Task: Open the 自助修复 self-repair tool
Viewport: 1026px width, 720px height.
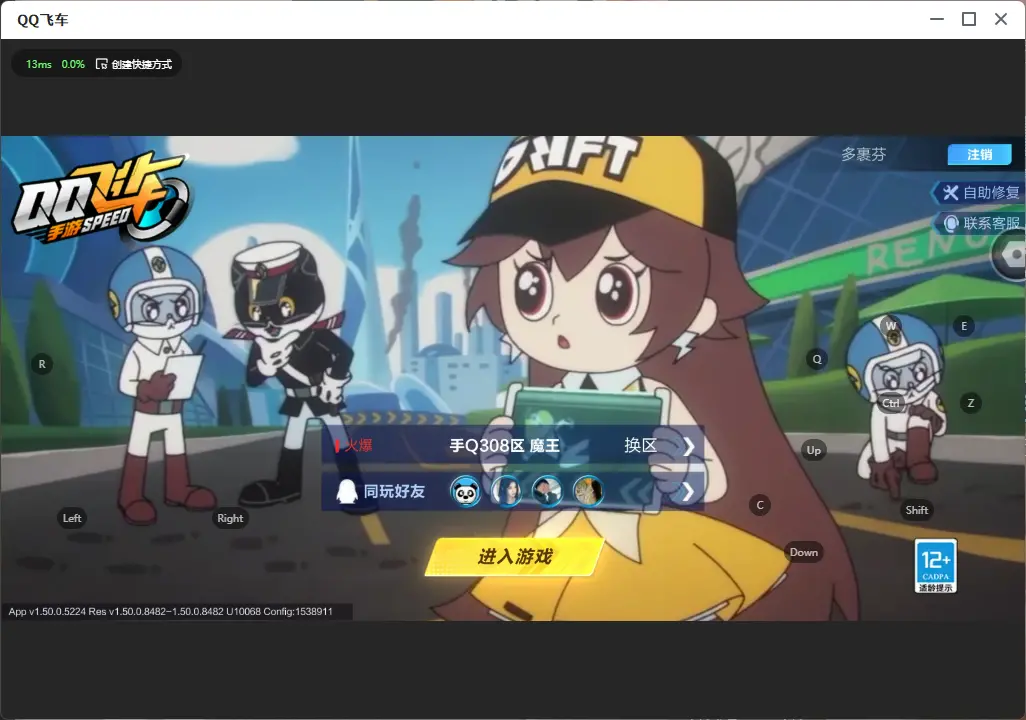Action: pos(978,192)
